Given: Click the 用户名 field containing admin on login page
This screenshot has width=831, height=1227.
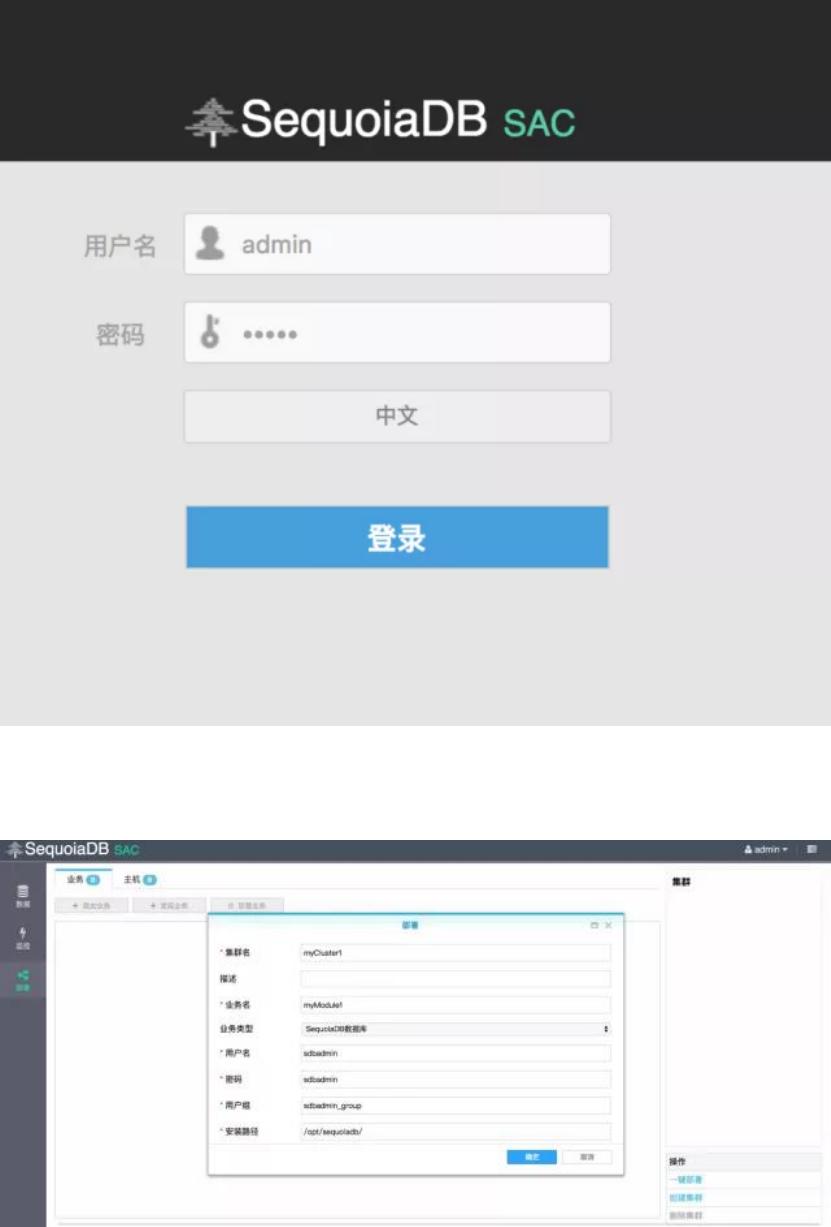Looking at the screenshot, I should click(x=397, y=244).
